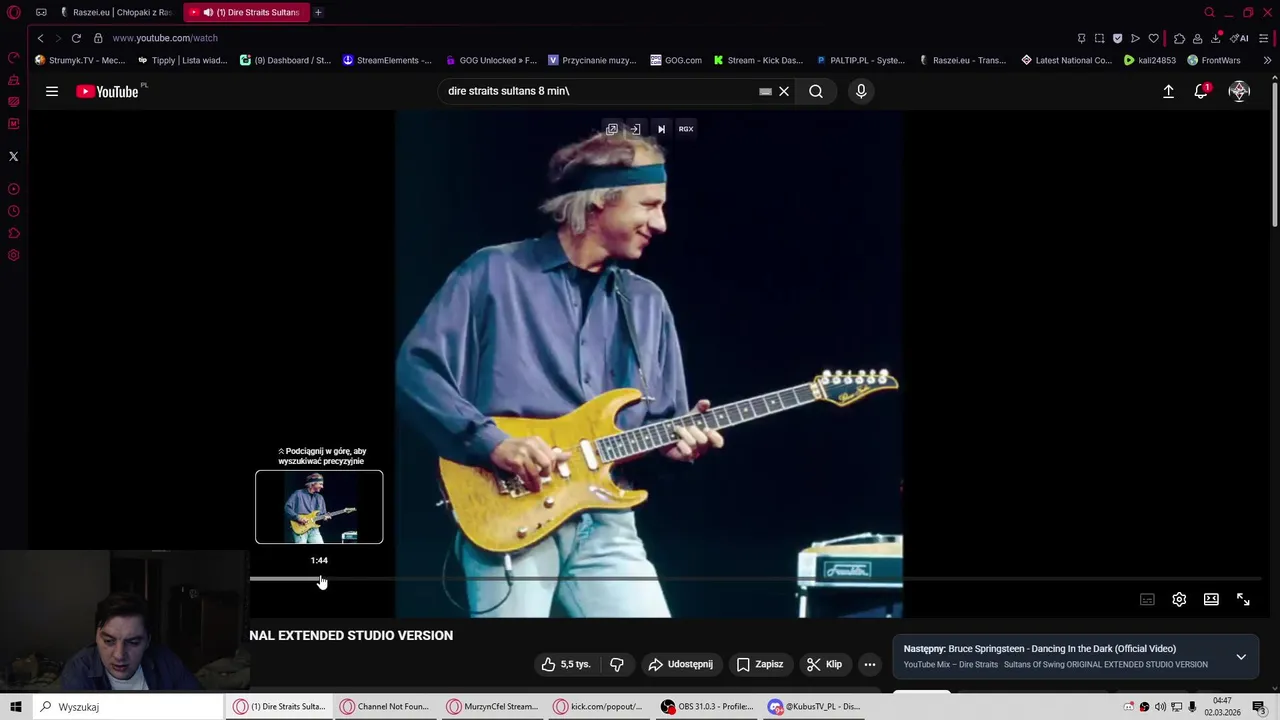1280x720 pixels.
Task: Open the YouTube notifications bell
Action: pyautogui.click(x=1202, y=91)
